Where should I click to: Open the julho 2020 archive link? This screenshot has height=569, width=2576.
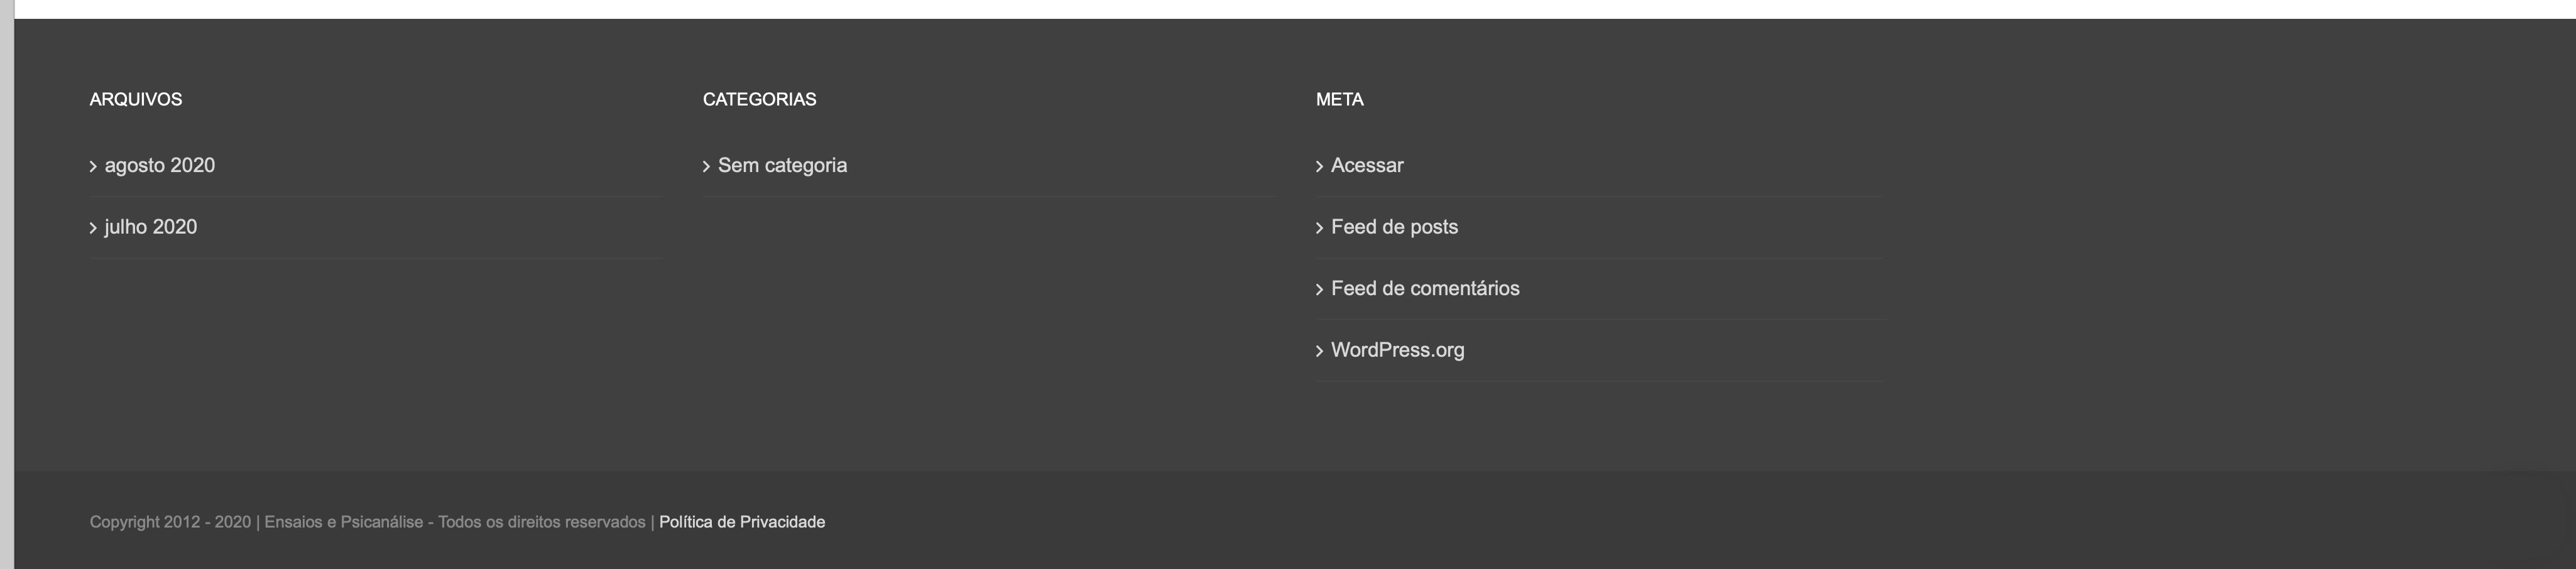click(x=150, y=227)
